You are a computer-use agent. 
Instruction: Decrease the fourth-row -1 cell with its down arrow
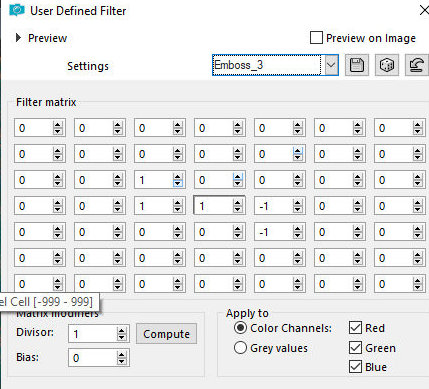pyautogui.click(x=298, y=210)
